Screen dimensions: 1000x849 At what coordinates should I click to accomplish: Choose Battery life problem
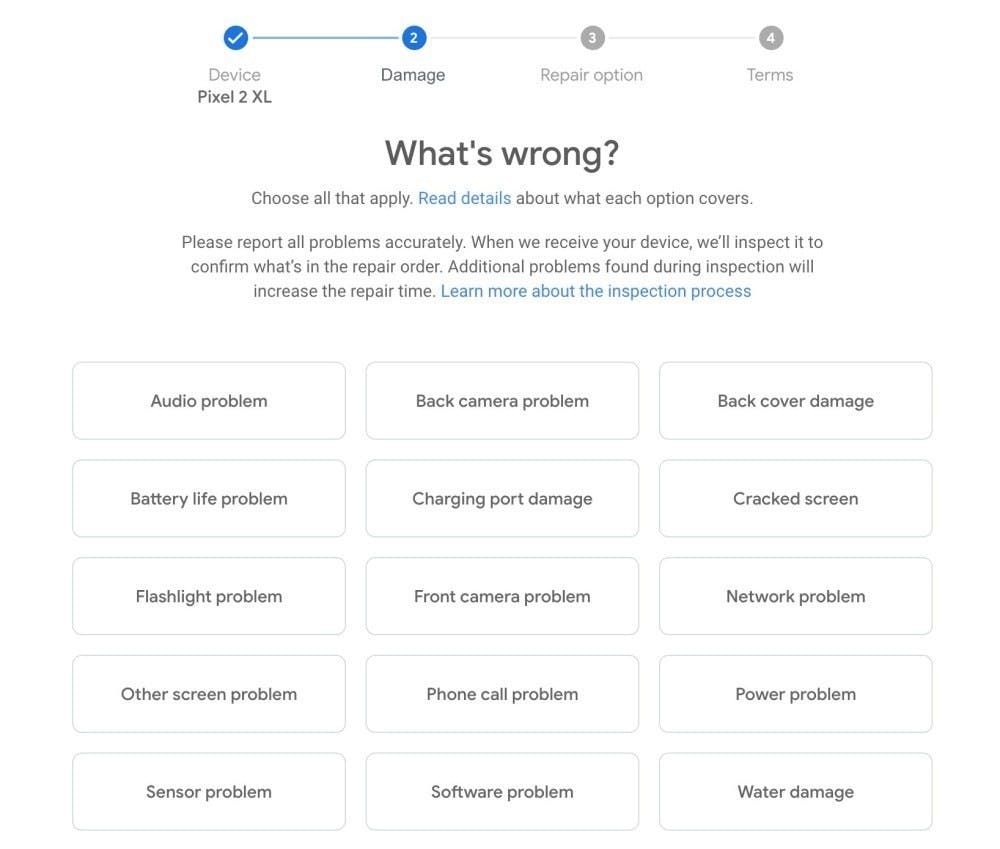pyautogui.click(x=209, y=499)
